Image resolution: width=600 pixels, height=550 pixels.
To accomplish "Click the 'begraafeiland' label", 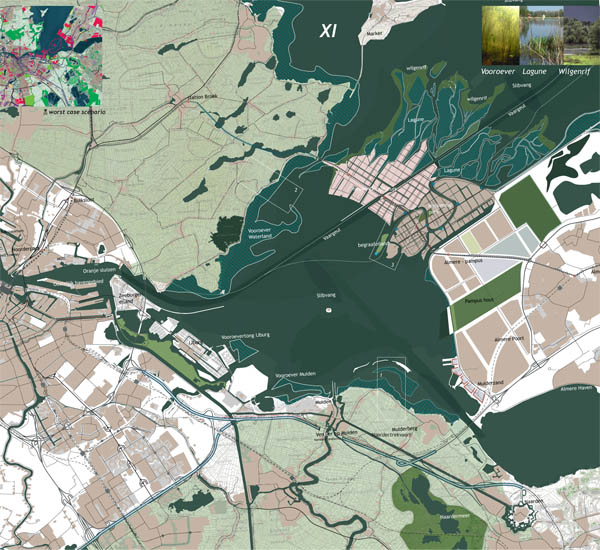I will (373, 244).
